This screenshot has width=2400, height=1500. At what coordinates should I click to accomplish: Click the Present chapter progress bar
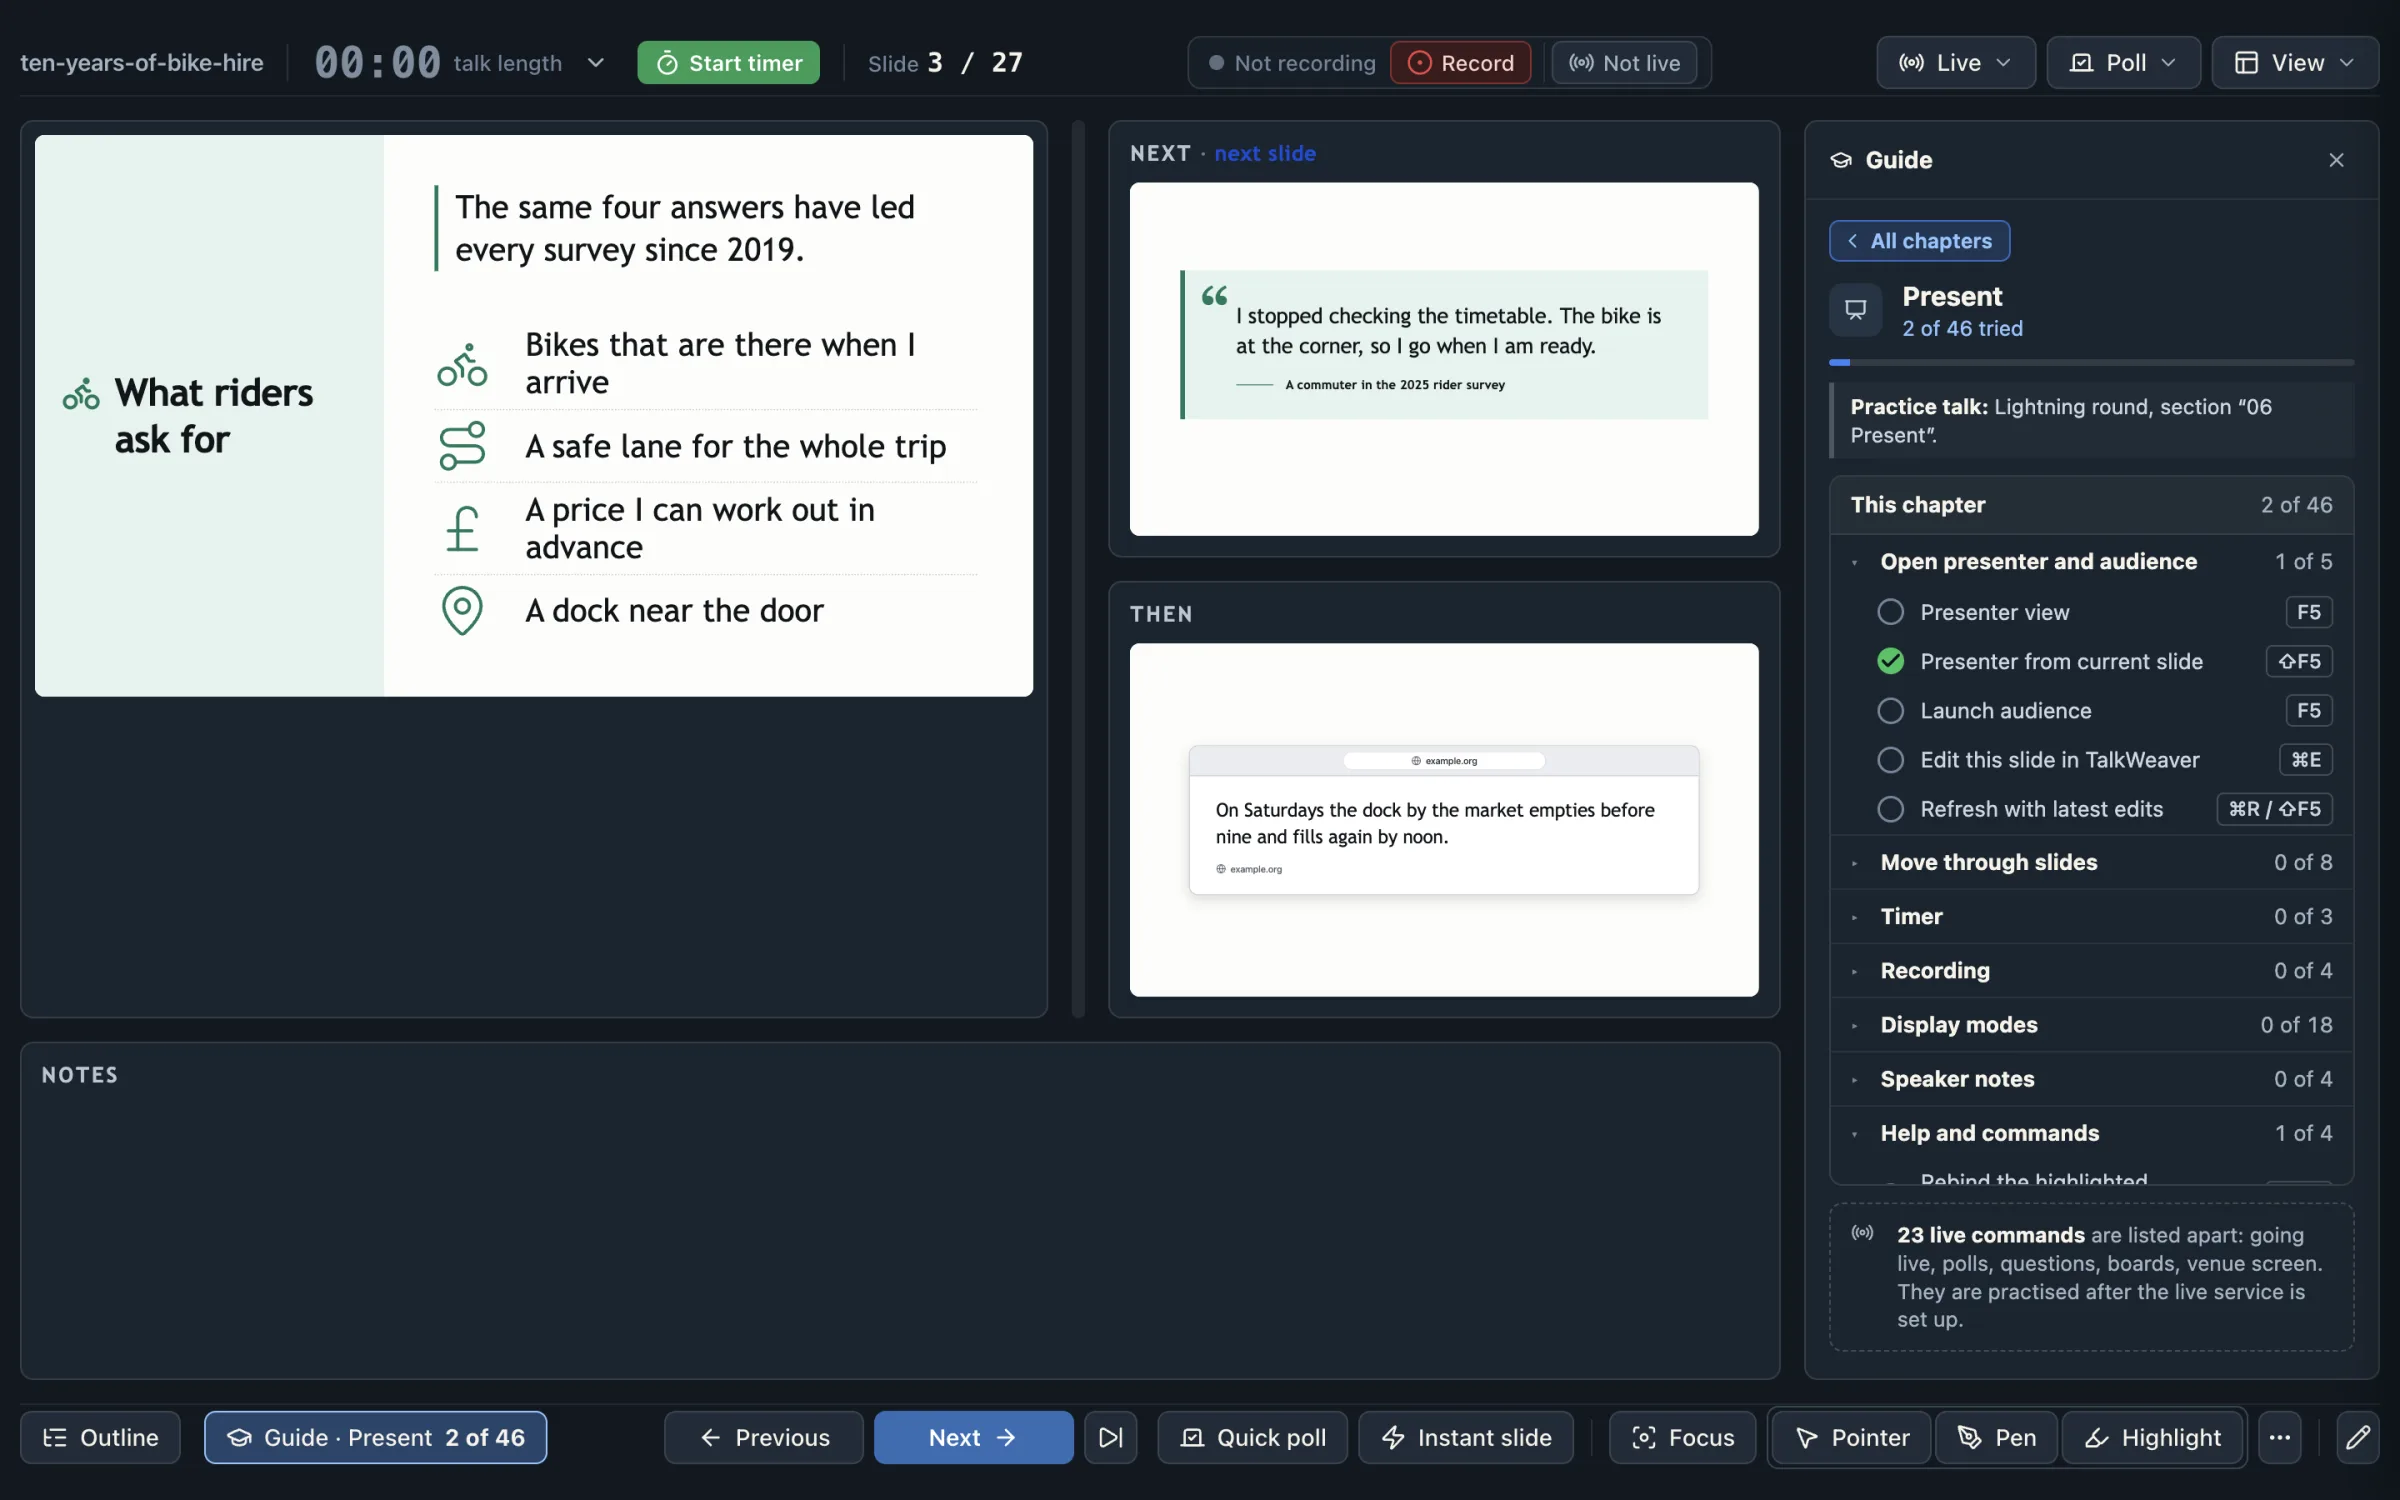[2091, 362]
